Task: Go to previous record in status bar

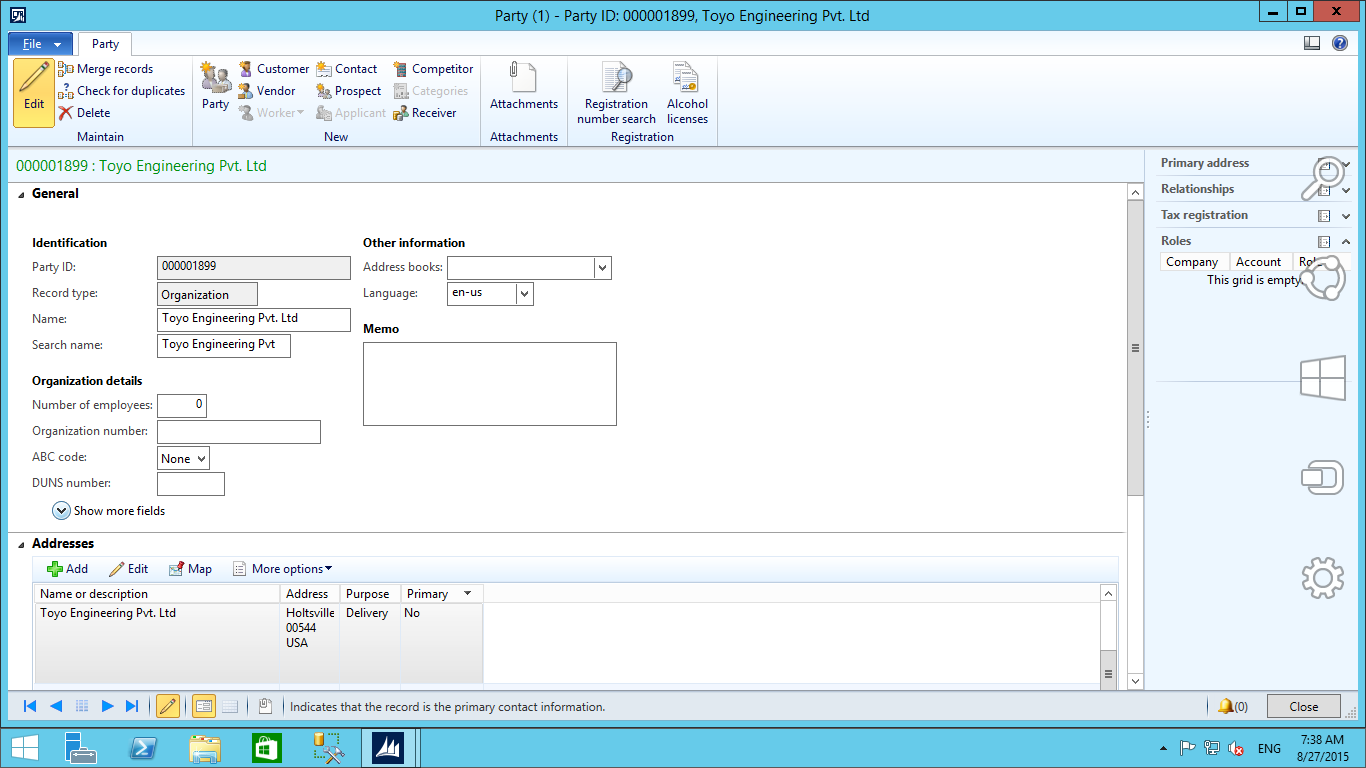Action: click(x=56, y=706)
